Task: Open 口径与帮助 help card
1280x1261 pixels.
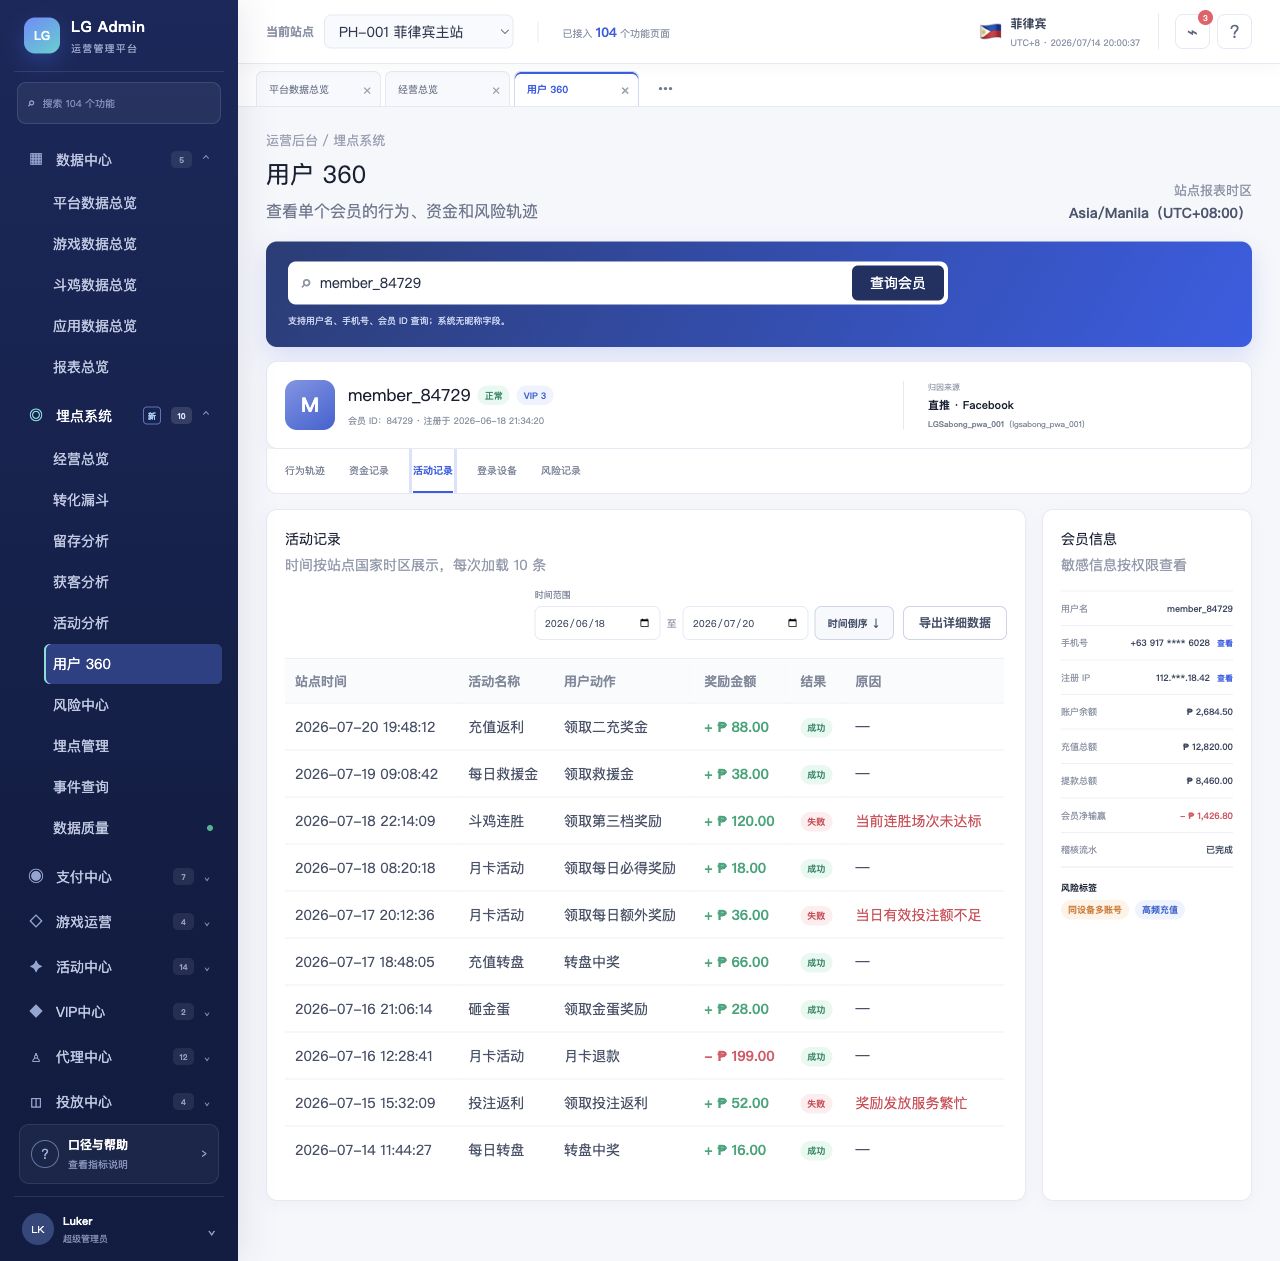Action: [x=119, y=1154]
